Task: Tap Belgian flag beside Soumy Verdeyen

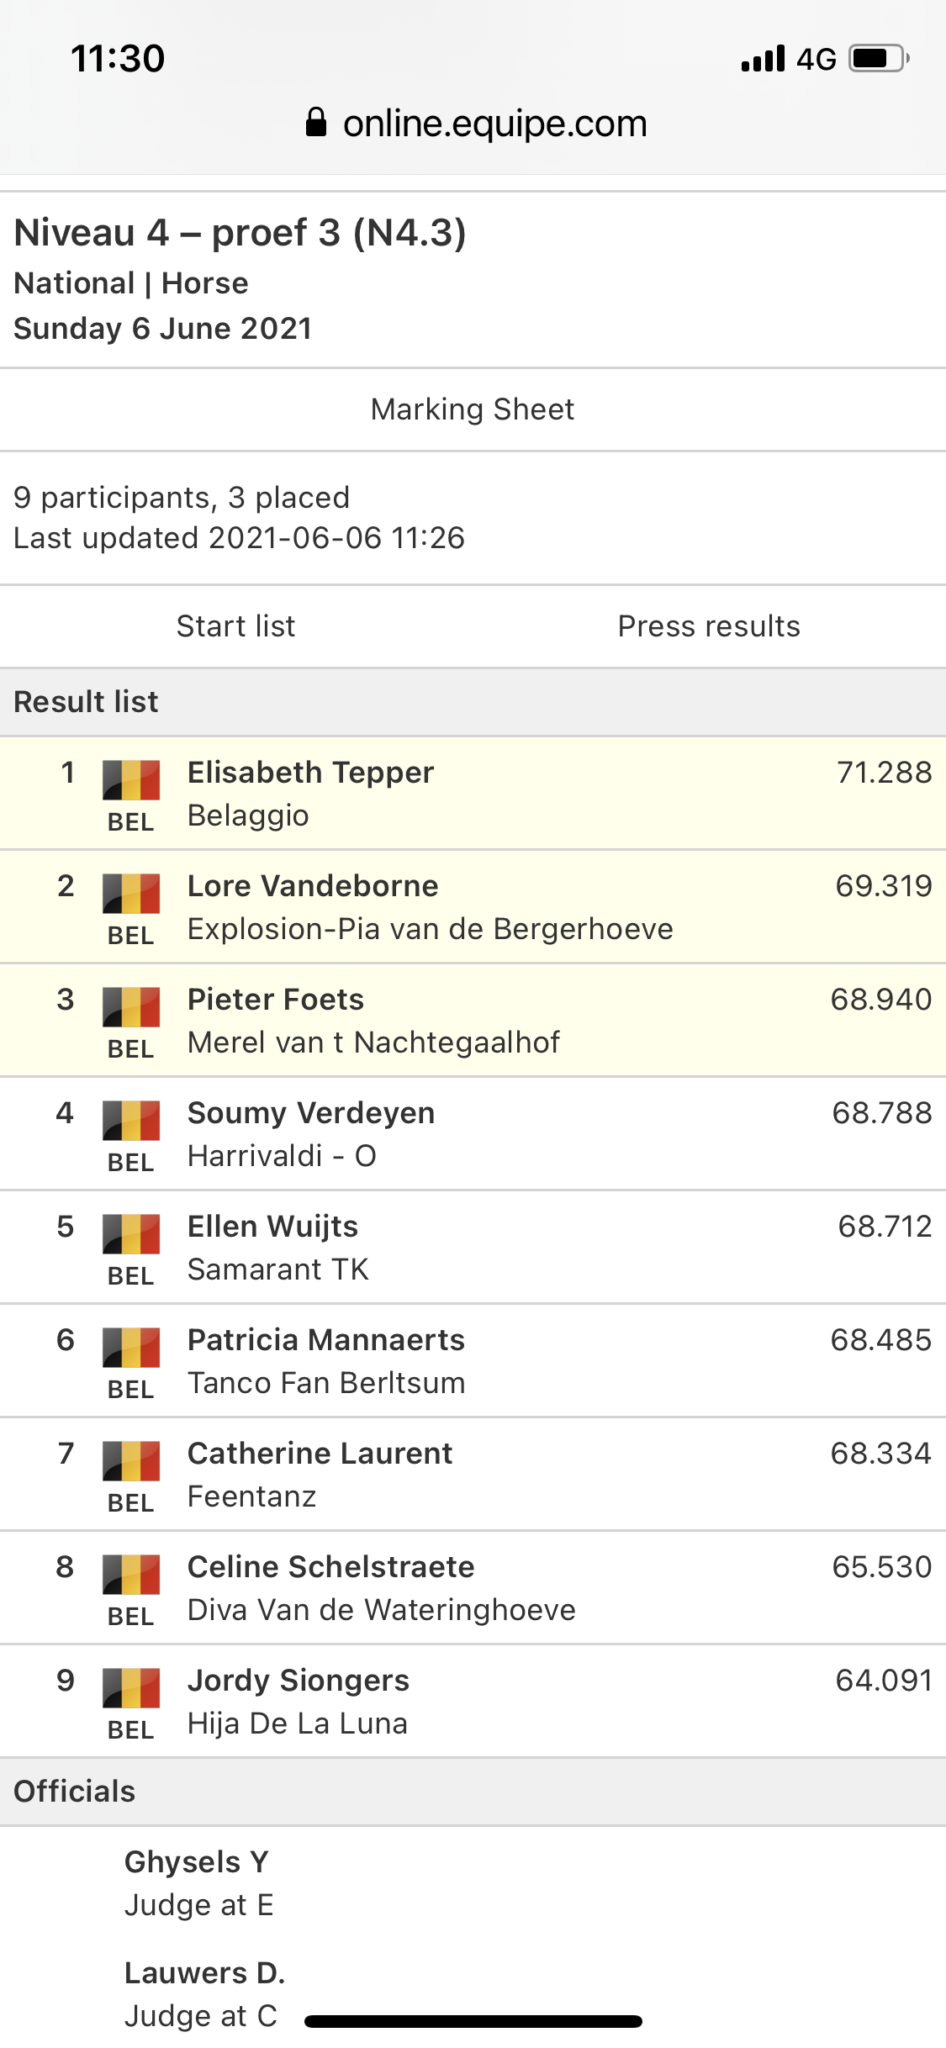Action: pos(131,1121)
